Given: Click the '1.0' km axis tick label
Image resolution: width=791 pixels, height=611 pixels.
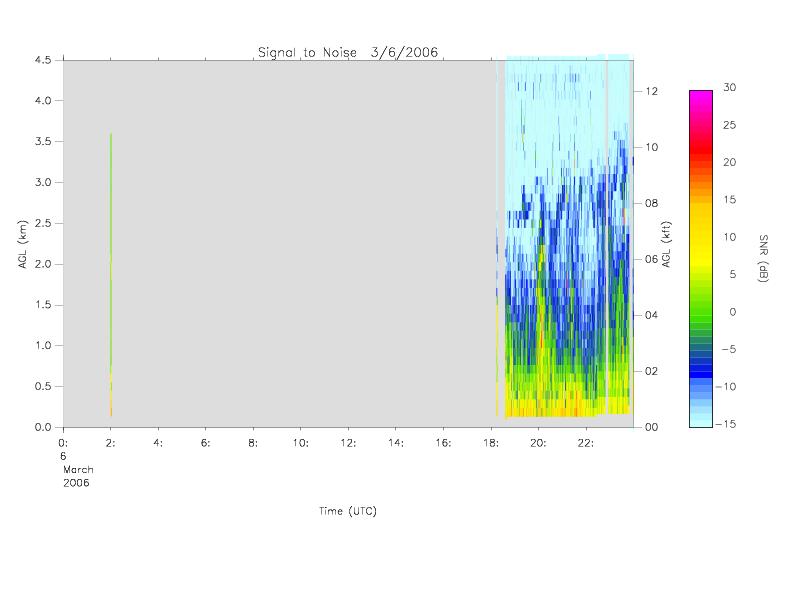Looking at the screenshot, I should tap(43, 346).
